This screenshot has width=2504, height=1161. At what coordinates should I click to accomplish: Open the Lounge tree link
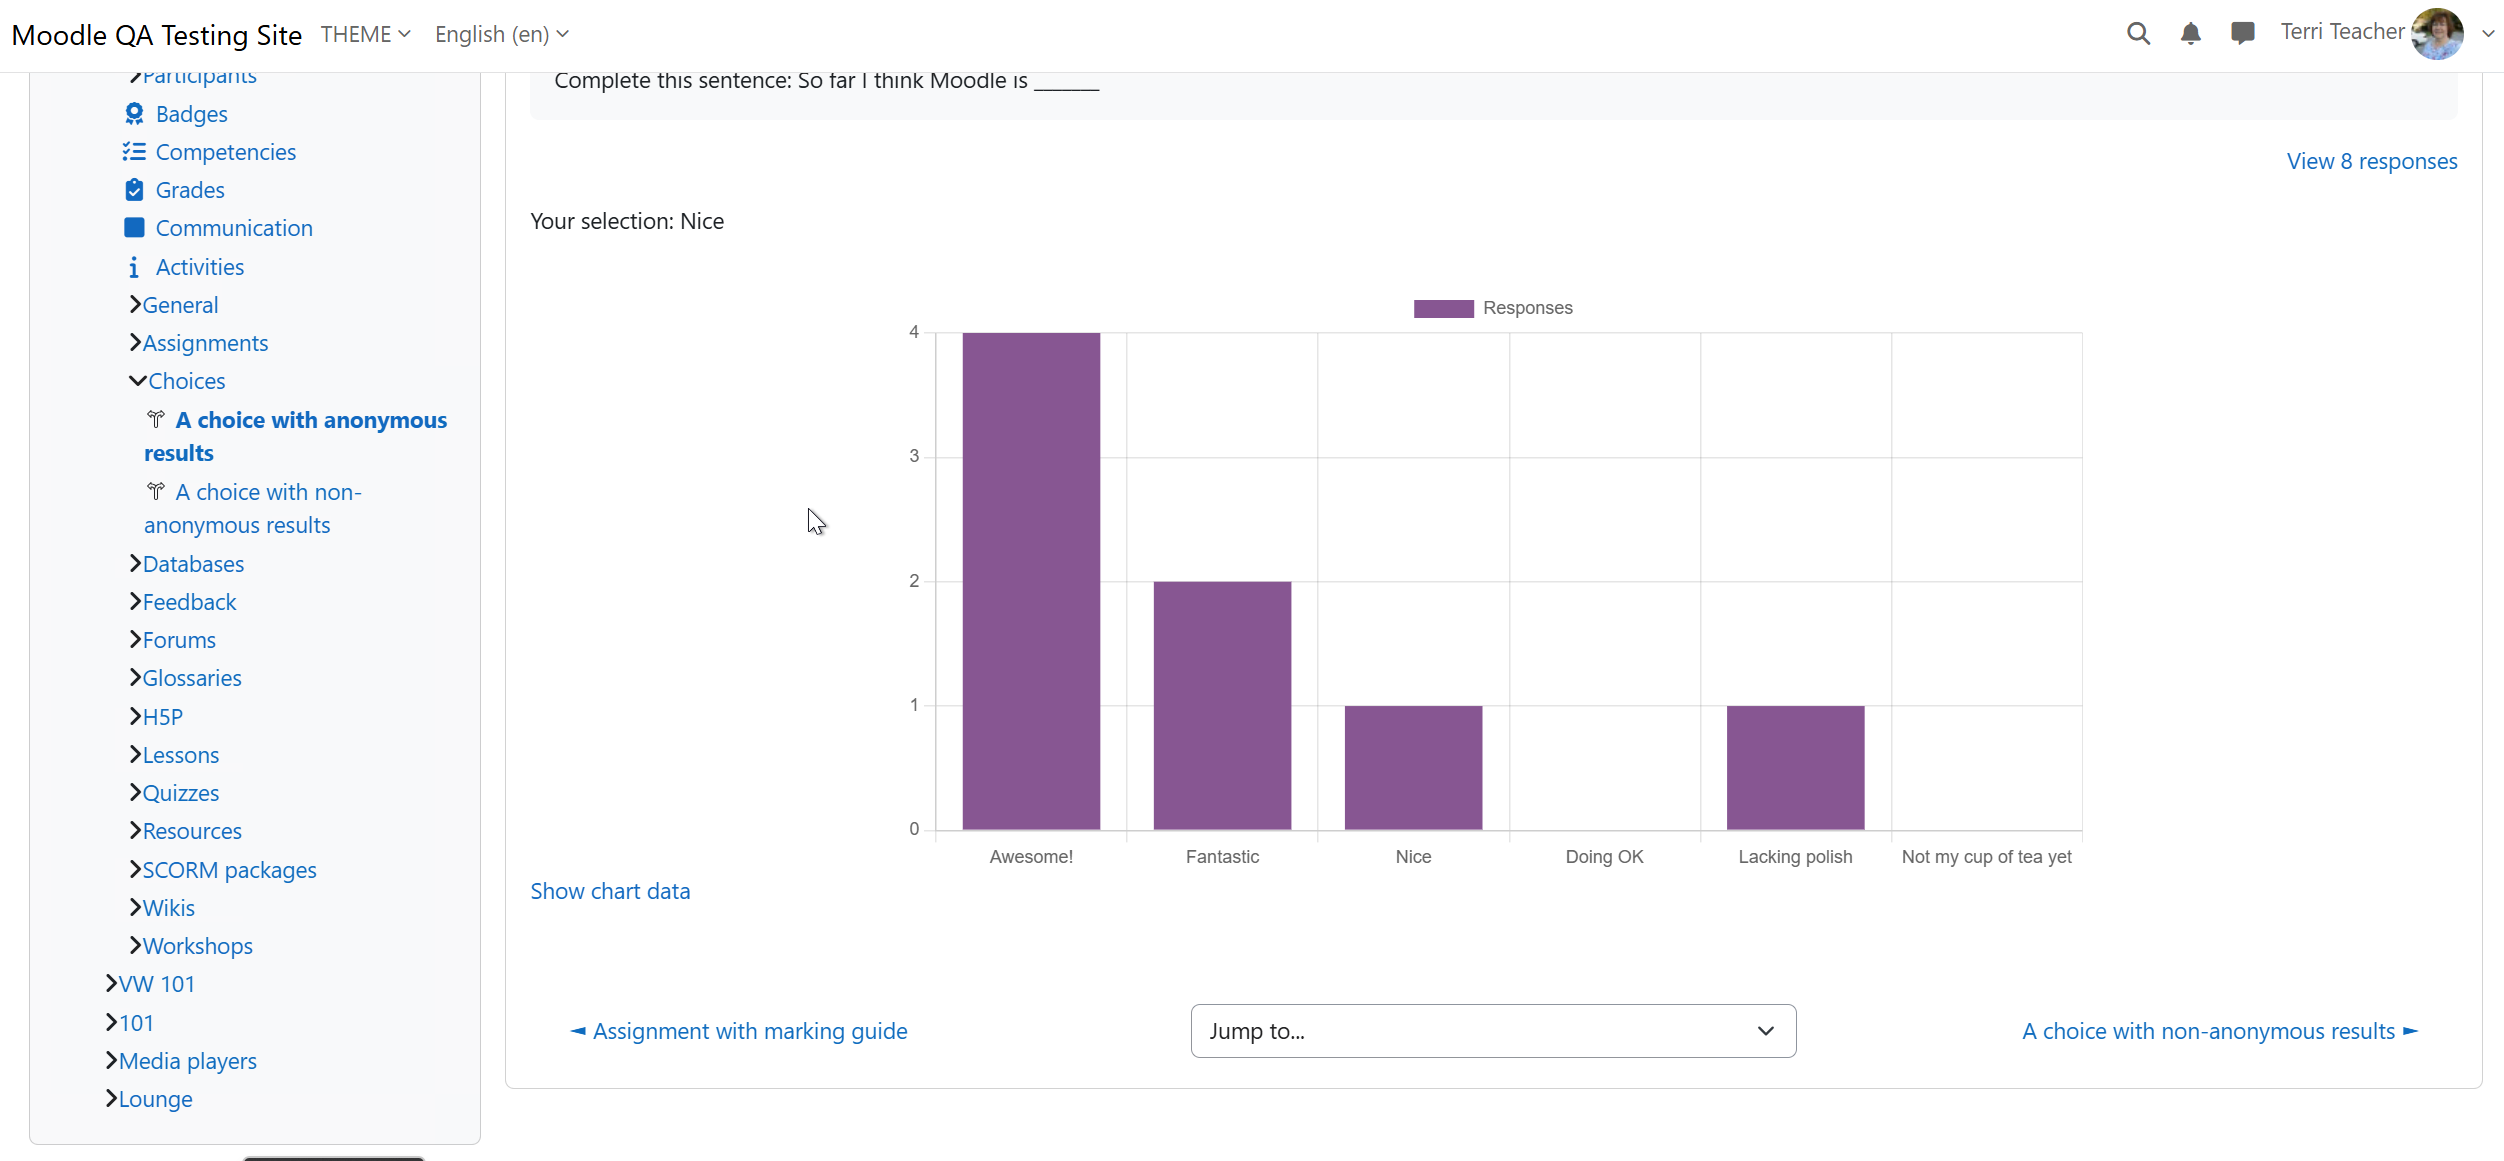tap(155, 1099)
